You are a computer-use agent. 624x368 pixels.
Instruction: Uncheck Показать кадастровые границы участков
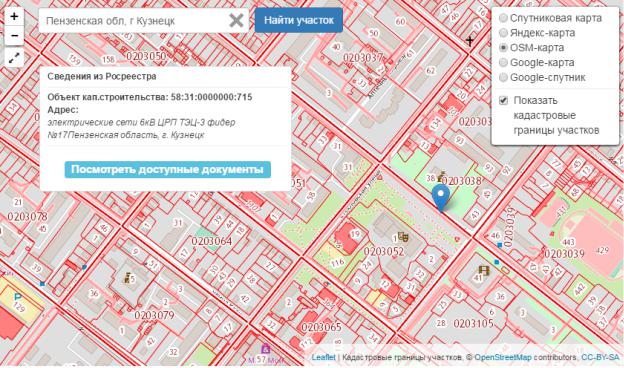[x=503, y=100]
